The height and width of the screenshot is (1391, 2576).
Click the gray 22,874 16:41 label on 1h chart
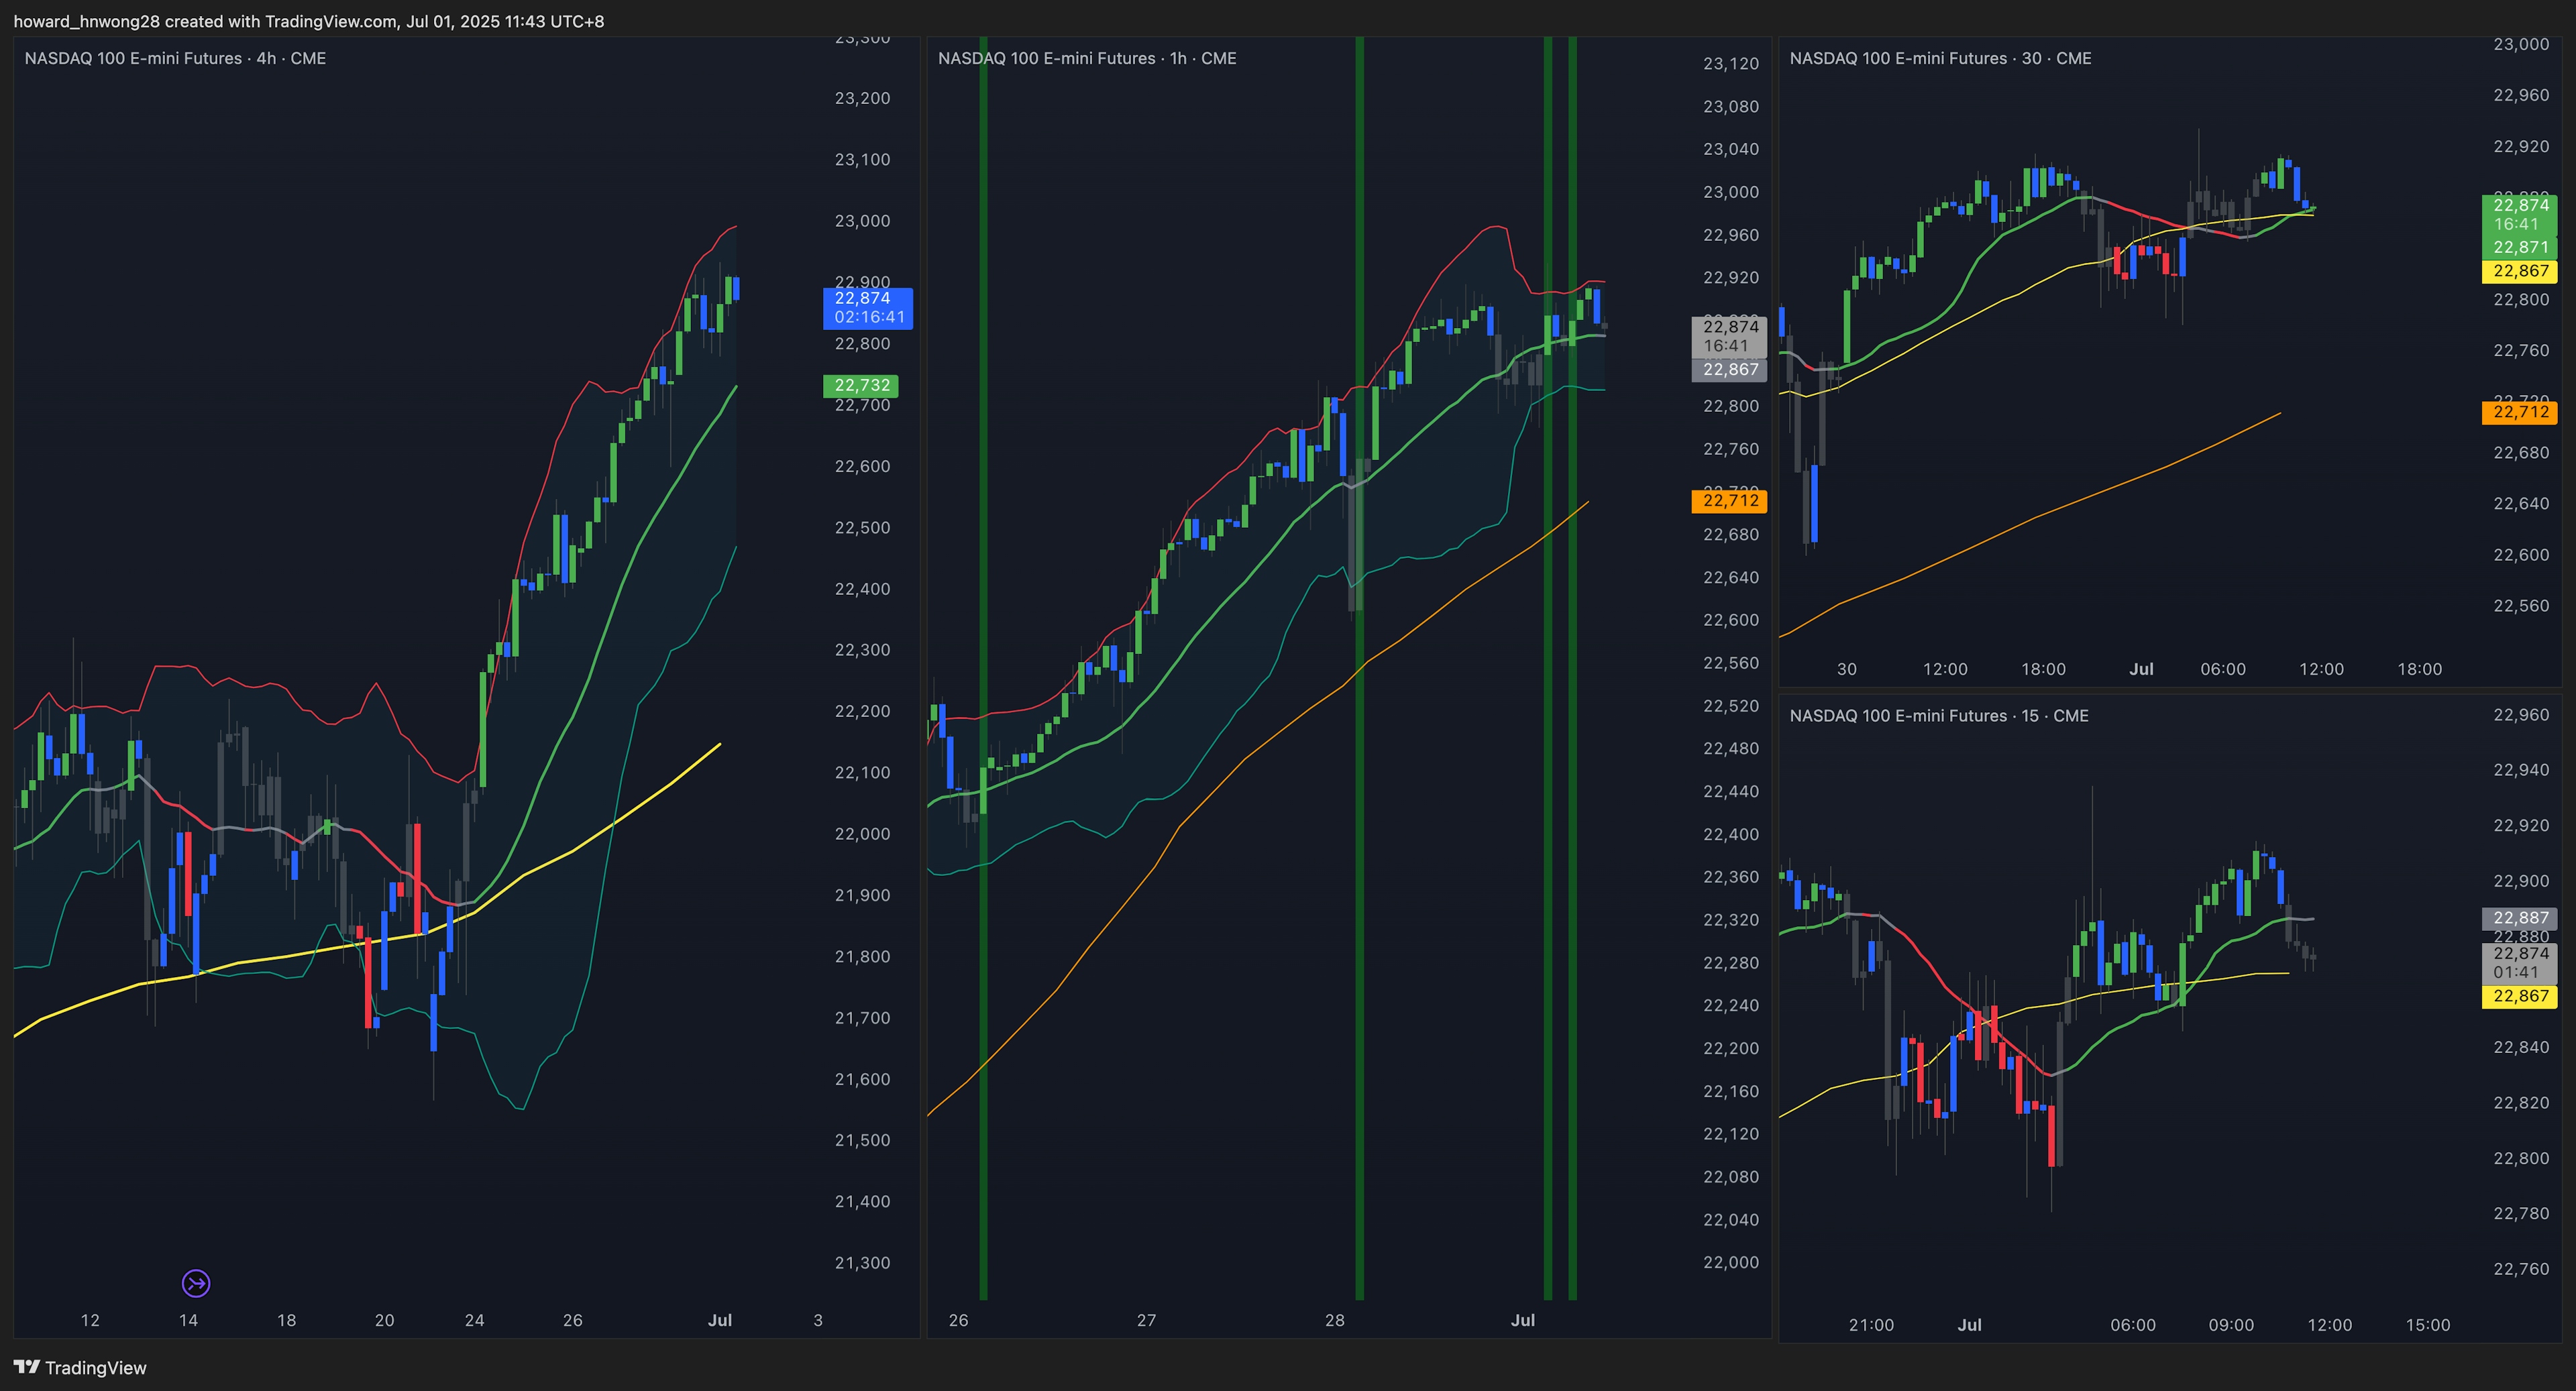point(1729,336)
